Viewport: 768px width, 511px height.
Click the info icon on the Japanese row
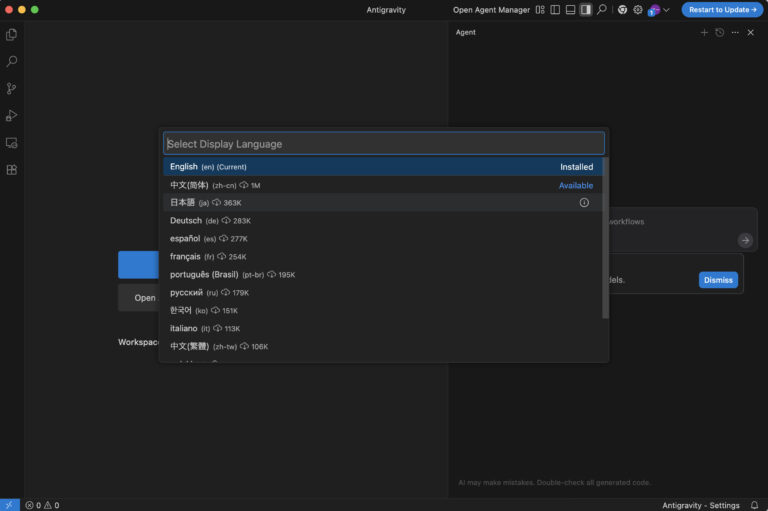click(584, 203)
